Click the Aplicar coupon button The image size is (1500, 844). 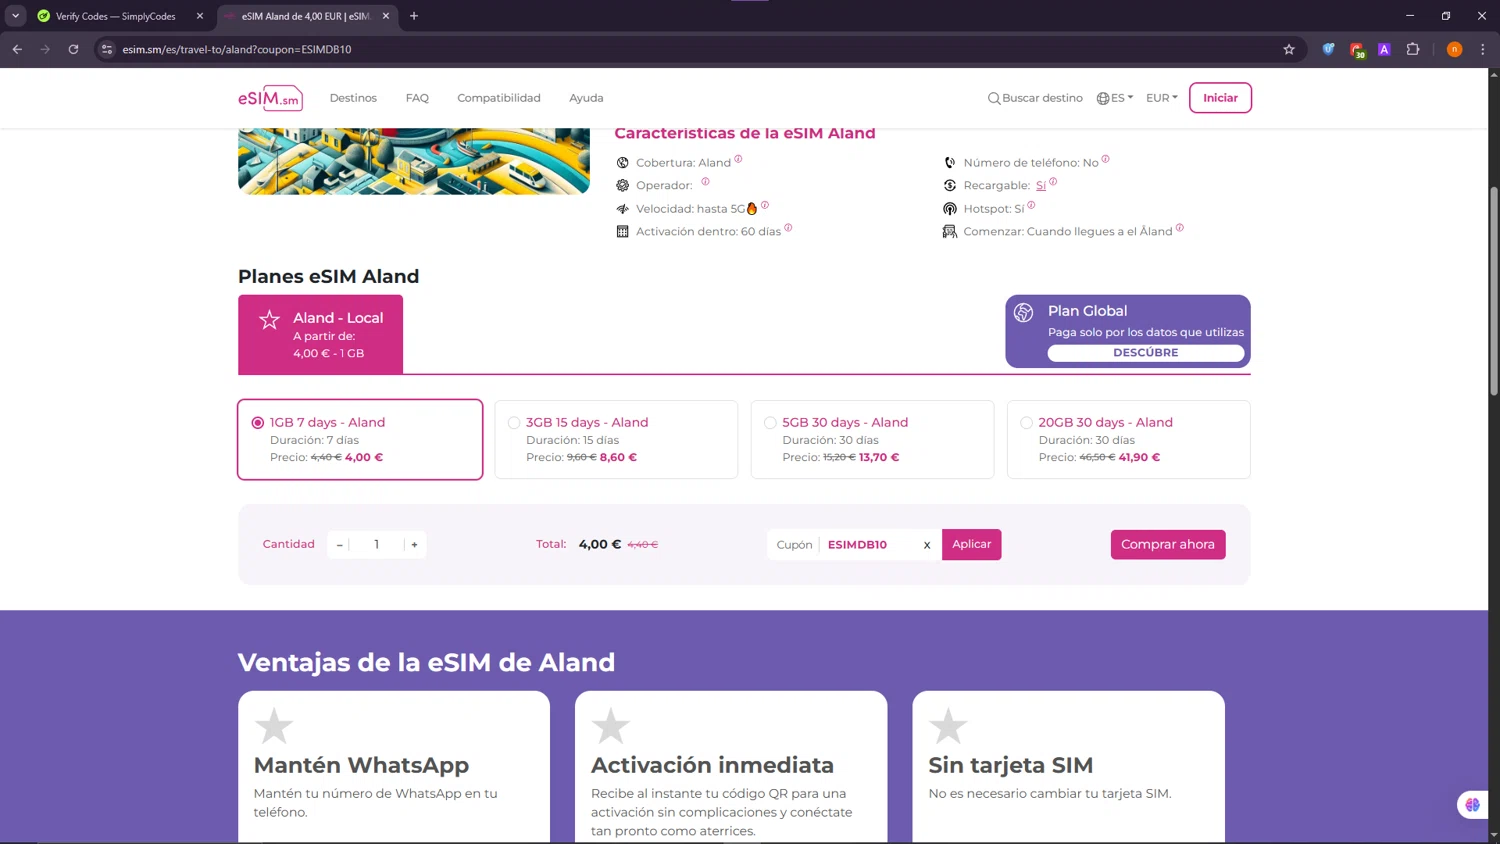tap(971, 544)
